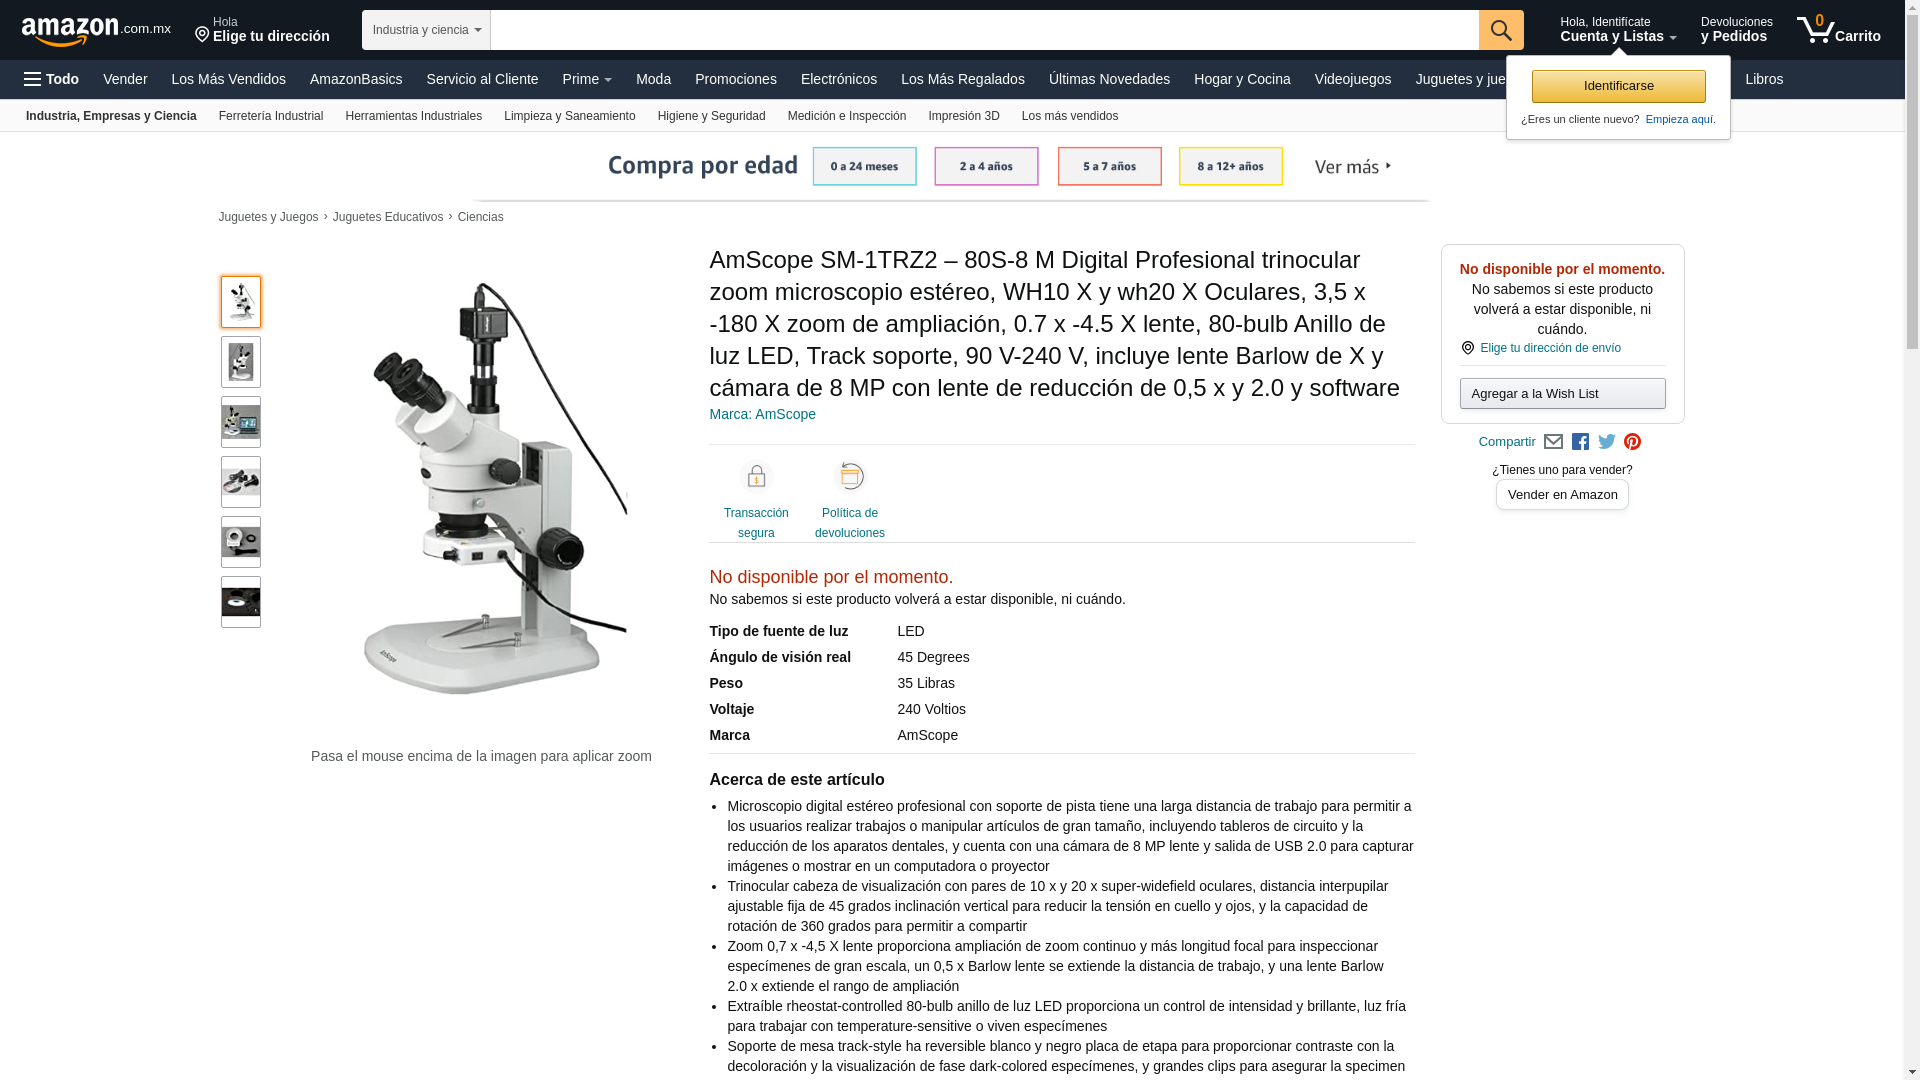Add product to Wish List

pos(1562,393)
